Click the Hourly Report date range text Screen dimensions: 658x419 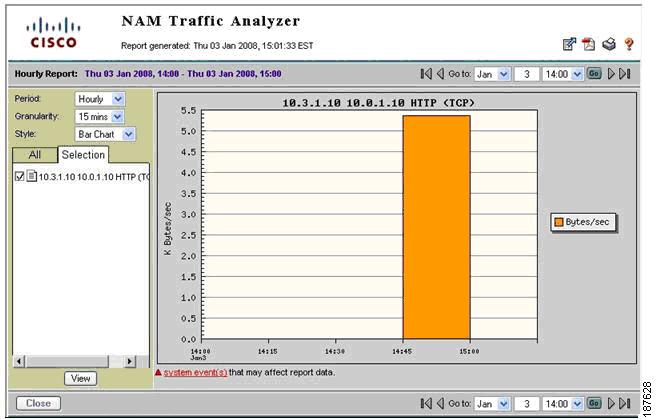point(183,74)
